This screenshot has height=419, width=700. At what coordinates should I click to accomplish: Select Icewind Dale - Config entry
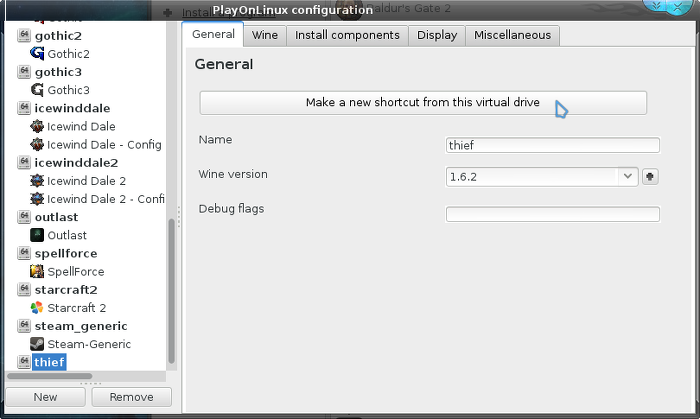click(104, 145)
